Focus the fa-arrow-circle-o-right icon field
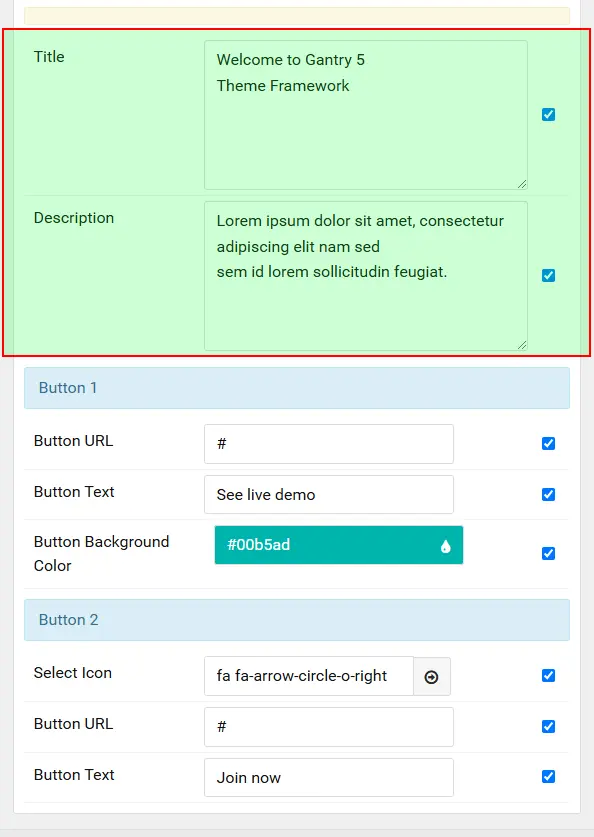This screenshot has width=594, height=837. [x=309, y=676]
